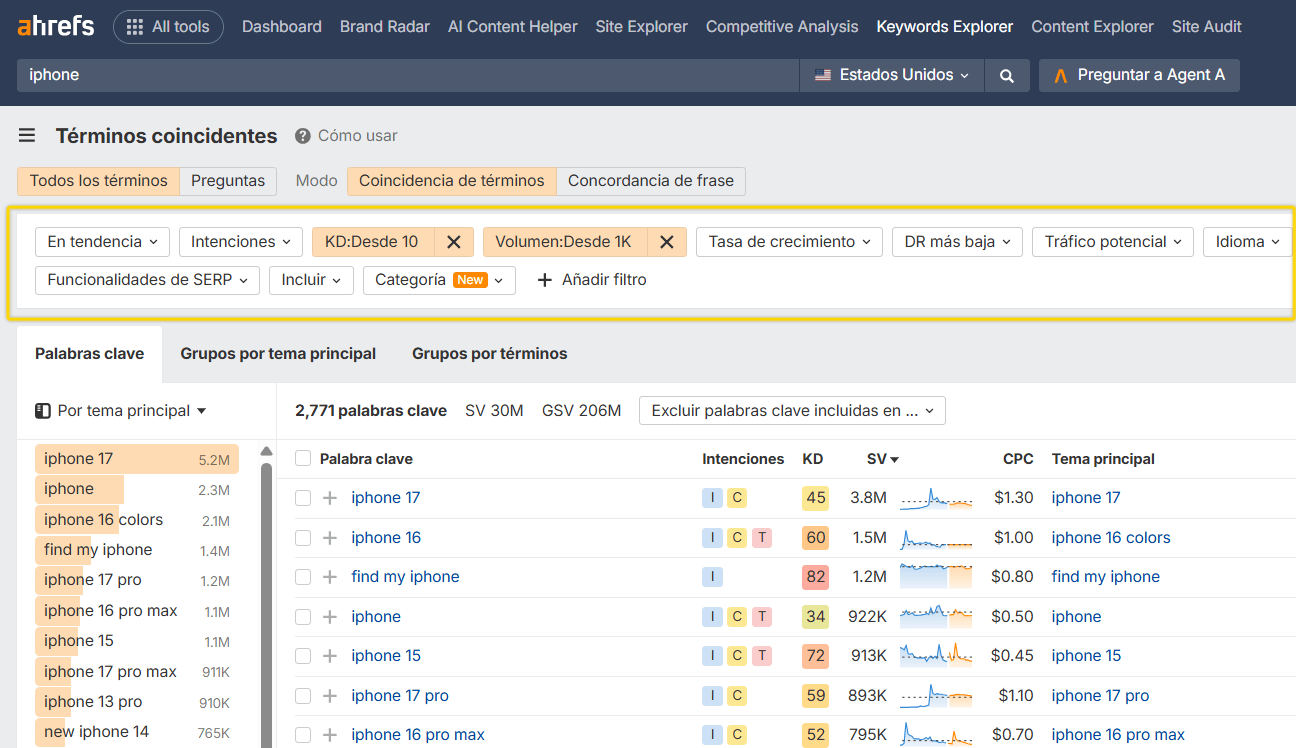Select Concordancia de frase mode
Screen dimensions: 1296x748
tap(651, 181)
